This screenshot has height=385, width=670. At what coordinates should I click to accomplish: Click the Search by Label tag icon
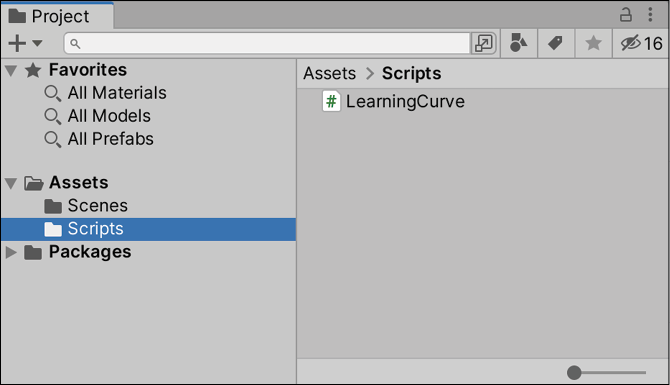click(555, 43)
